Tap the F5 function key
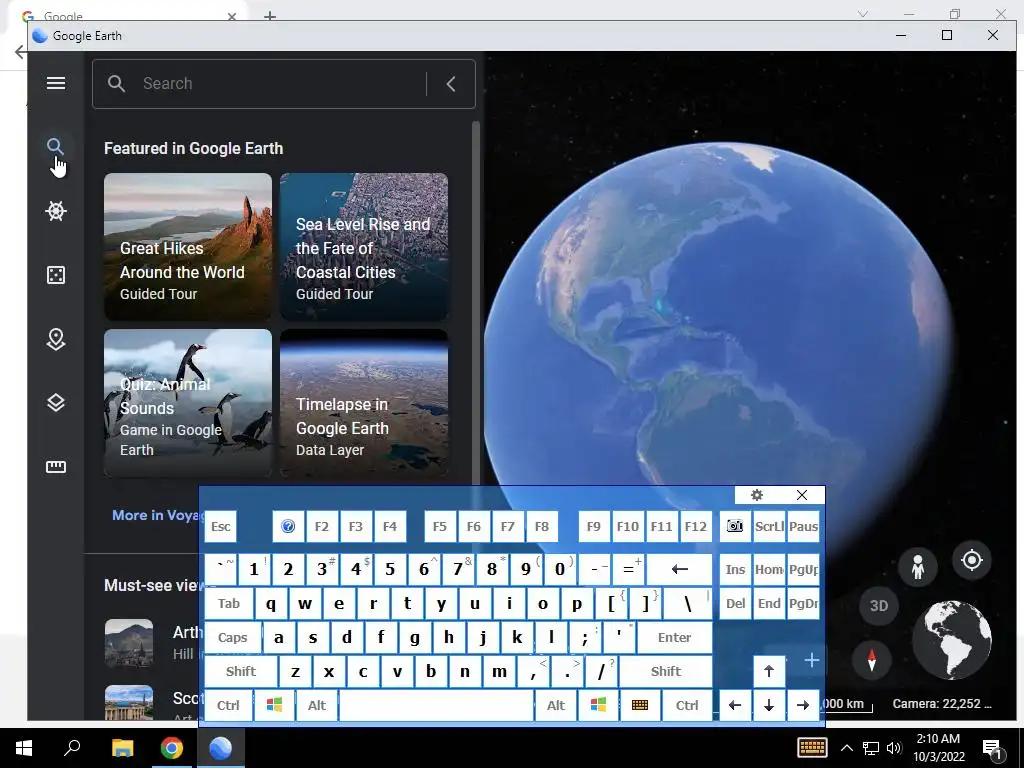This screenshot has height=768, width=1024. [x=440, y=526]
